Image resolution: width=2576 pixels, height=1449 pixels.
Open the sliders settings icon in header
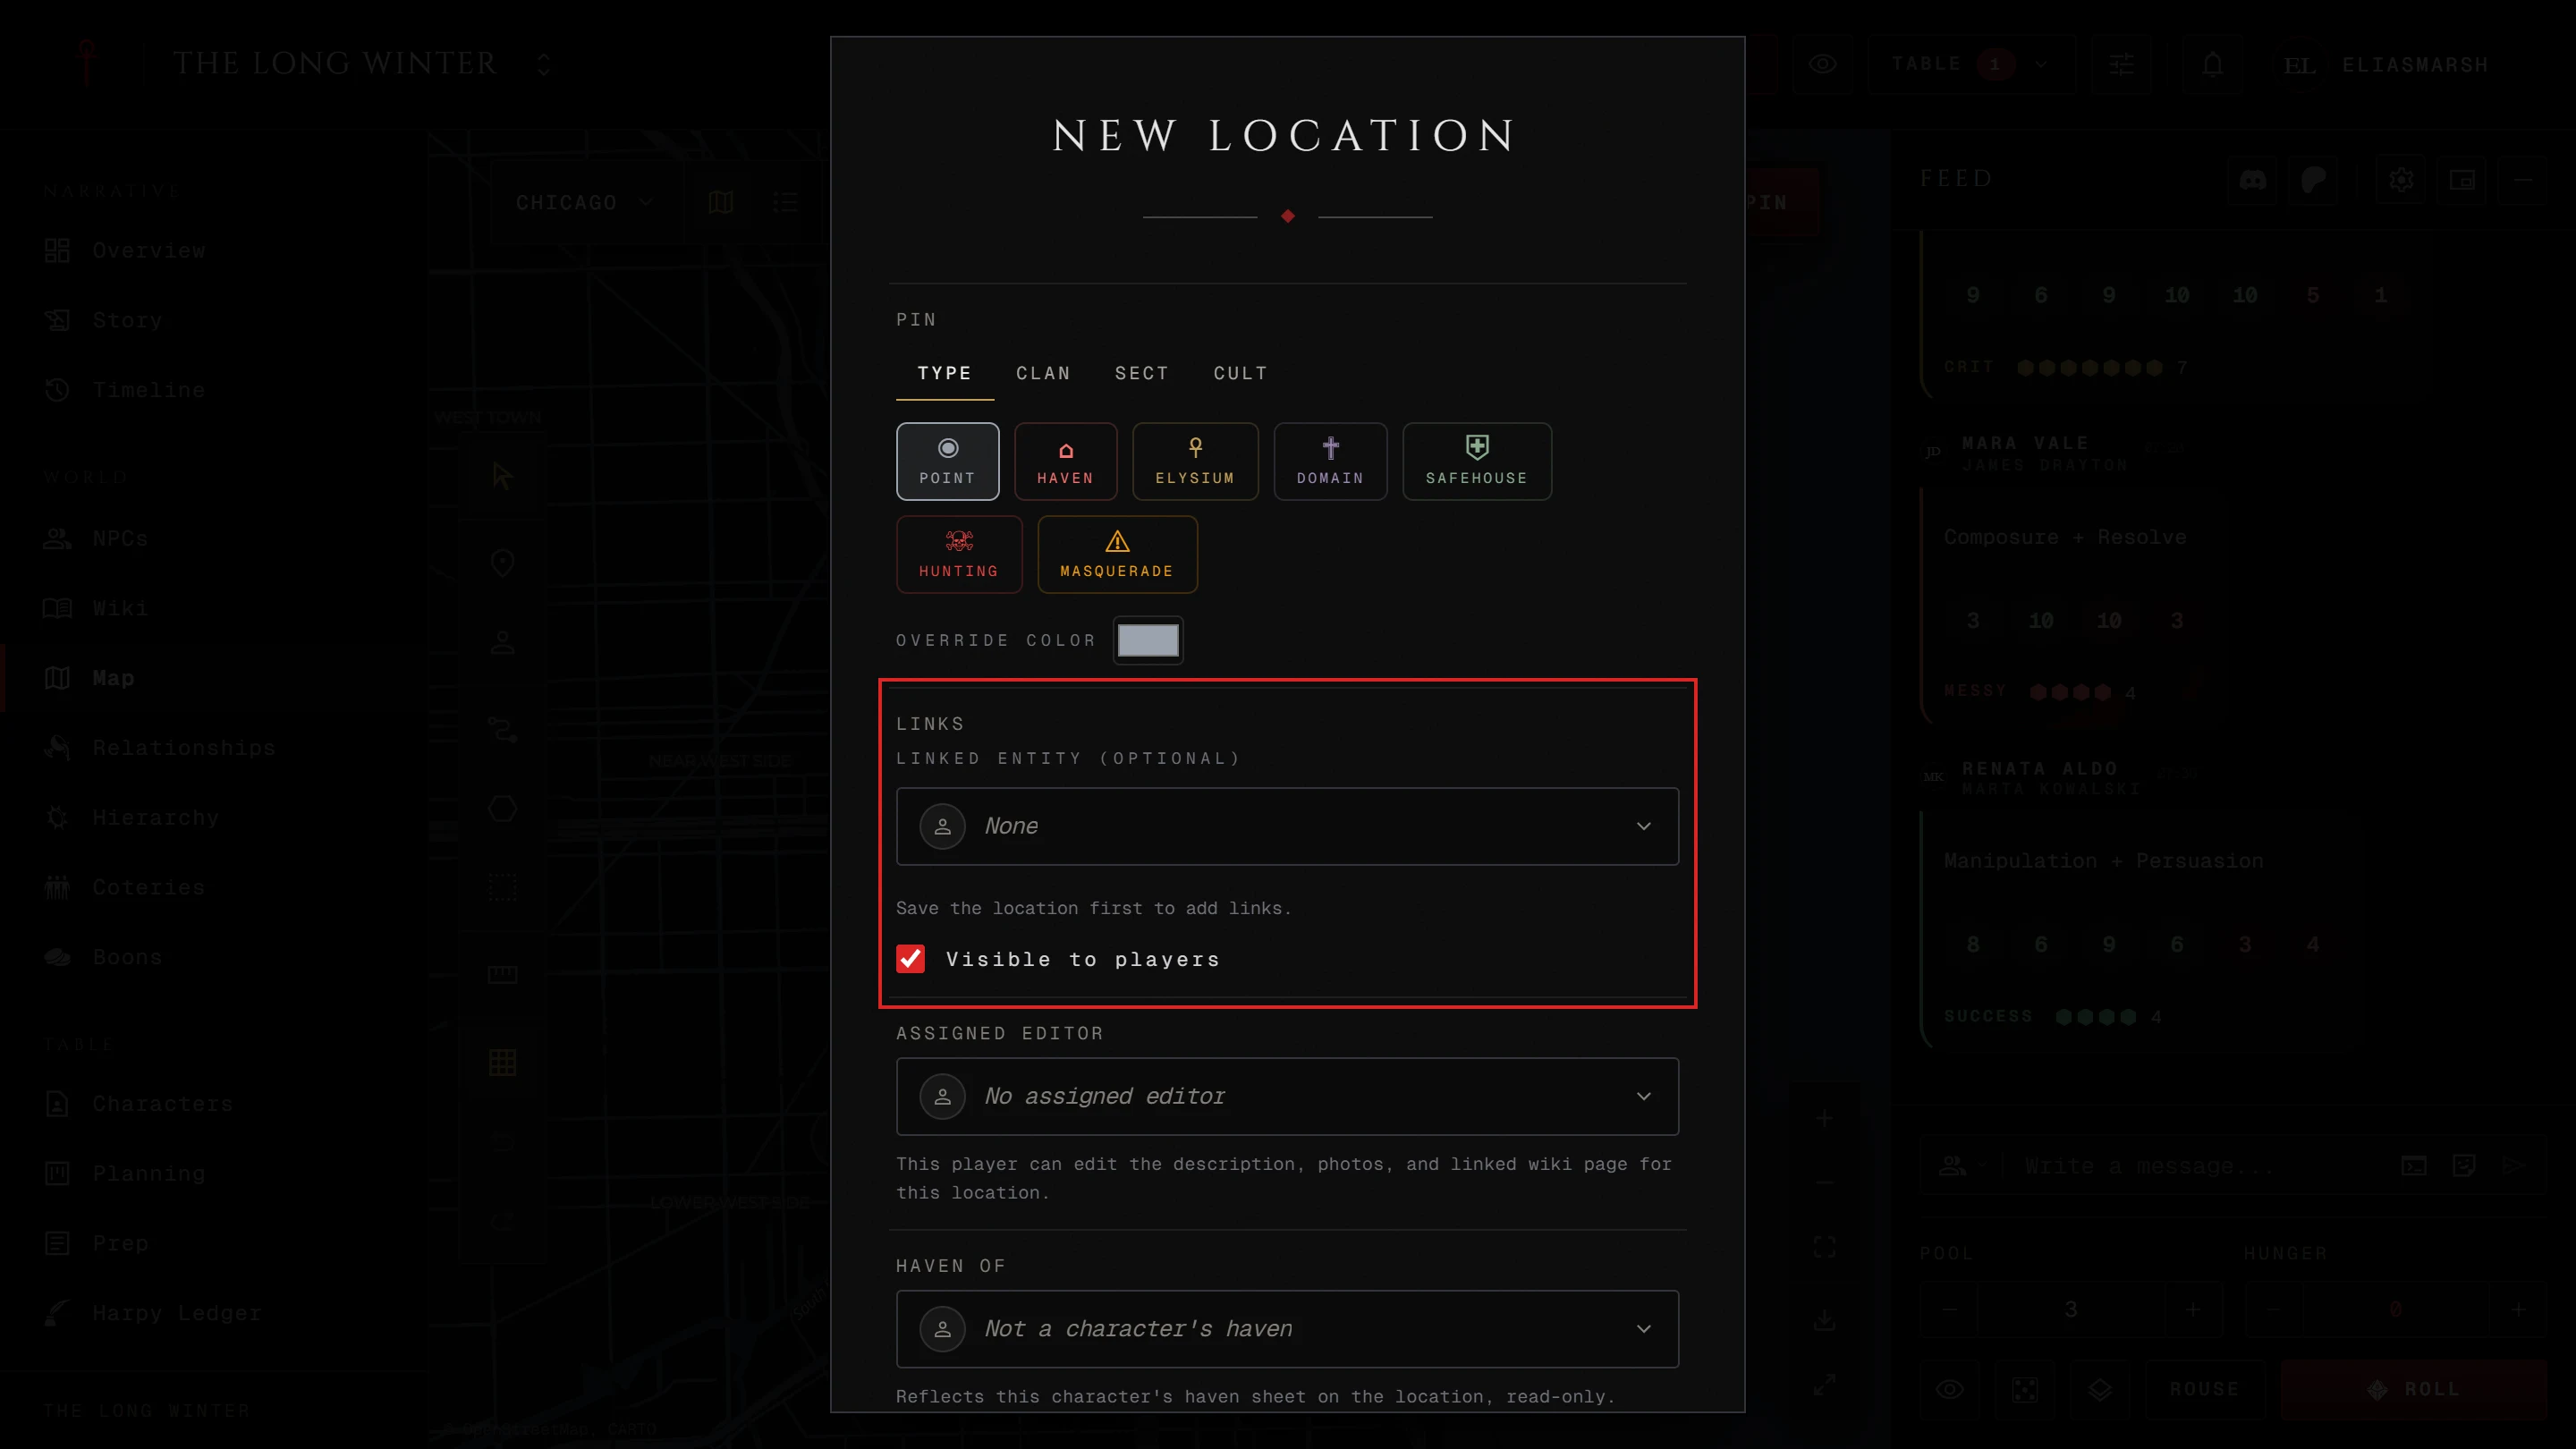[2121, 65]
